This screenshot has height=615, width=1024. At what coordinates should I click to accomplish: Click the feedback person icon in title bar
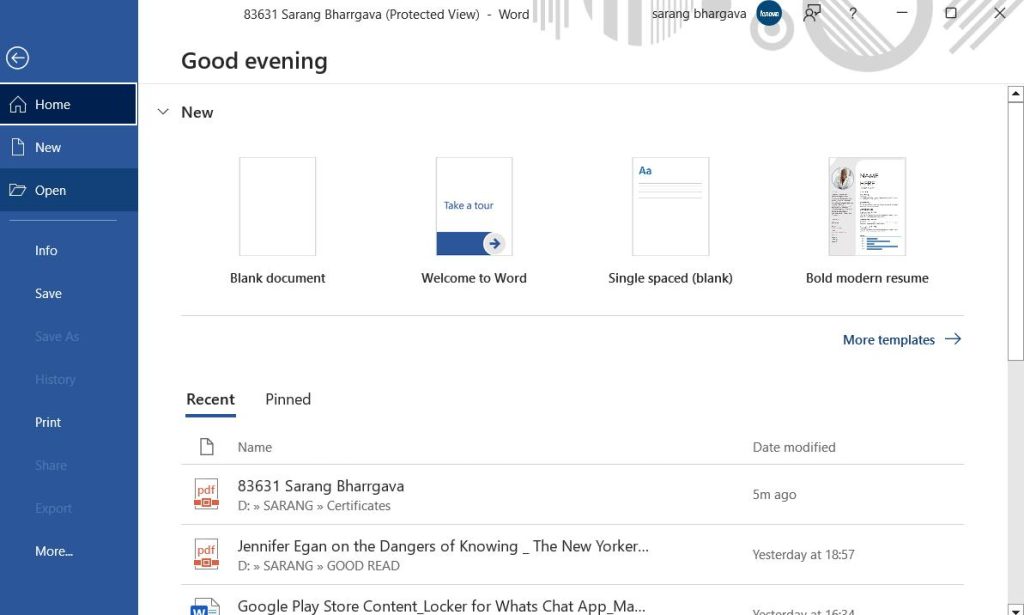(x=812, y=14)
